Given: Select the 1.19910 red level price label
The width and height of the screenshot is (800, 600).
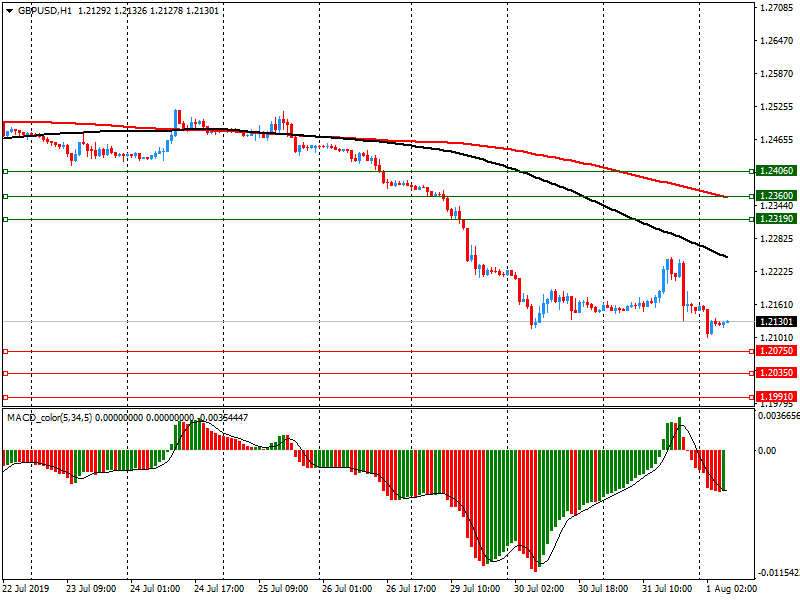Looking at the screenshot, I should click(776, 397).
